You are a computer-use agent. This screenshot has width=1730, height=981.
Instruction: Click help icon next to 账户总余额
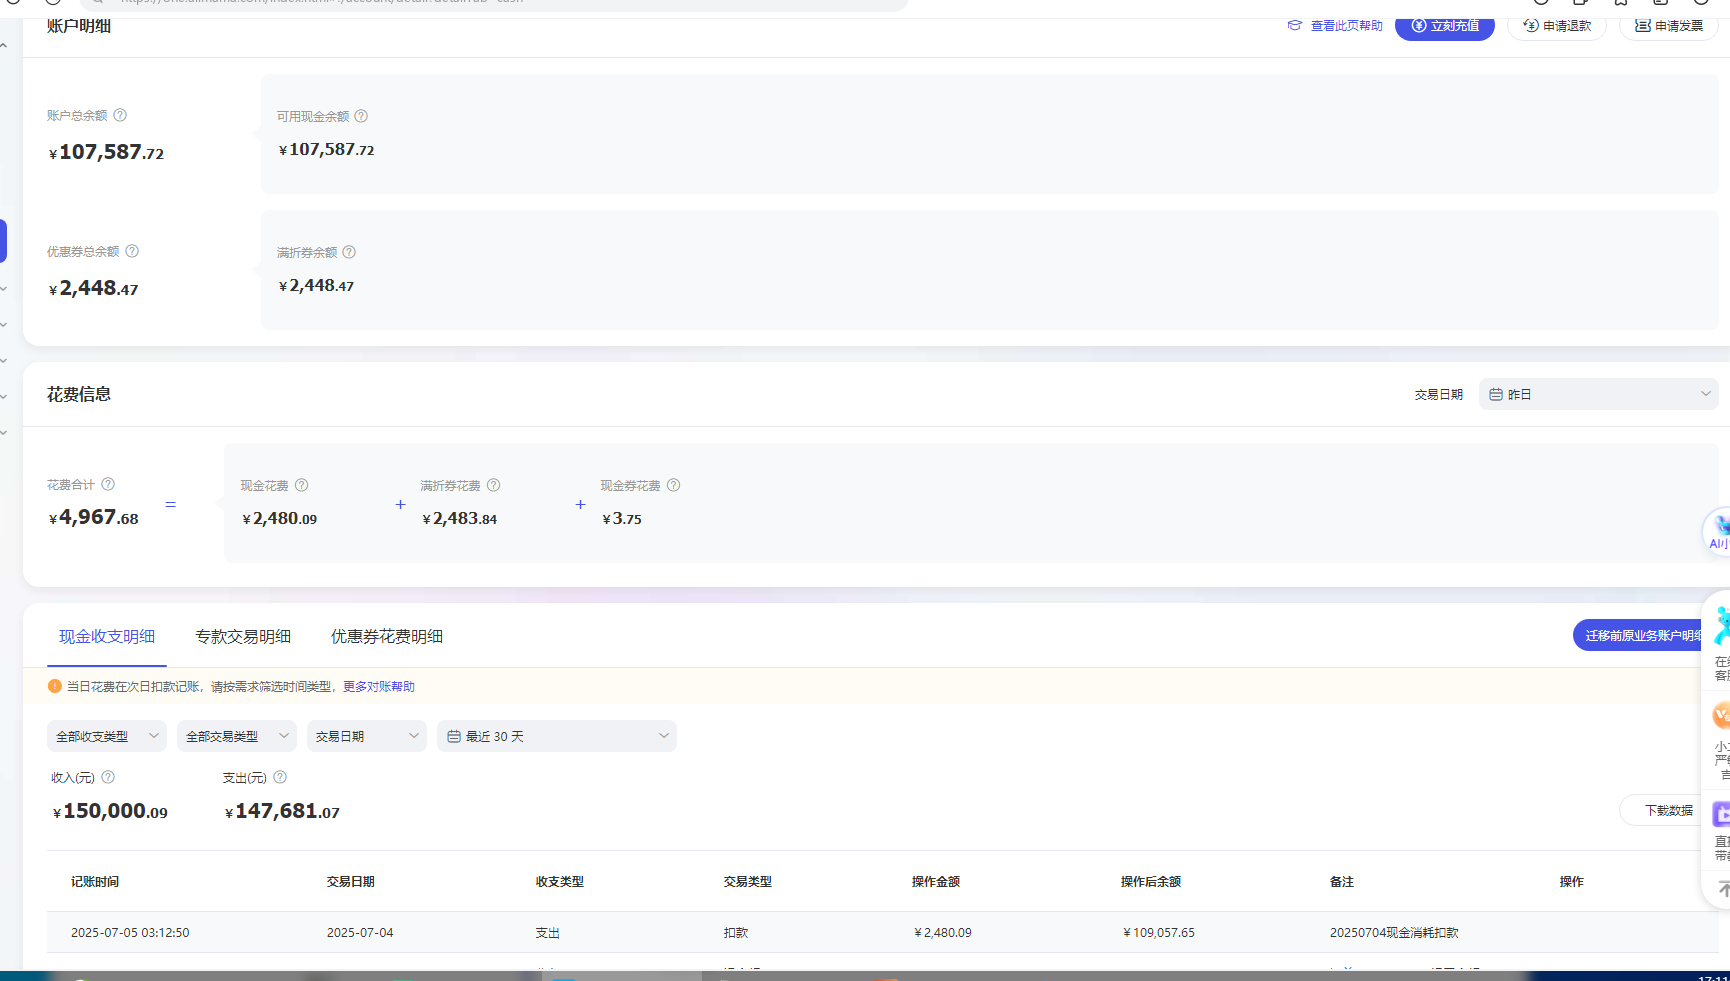120,115
